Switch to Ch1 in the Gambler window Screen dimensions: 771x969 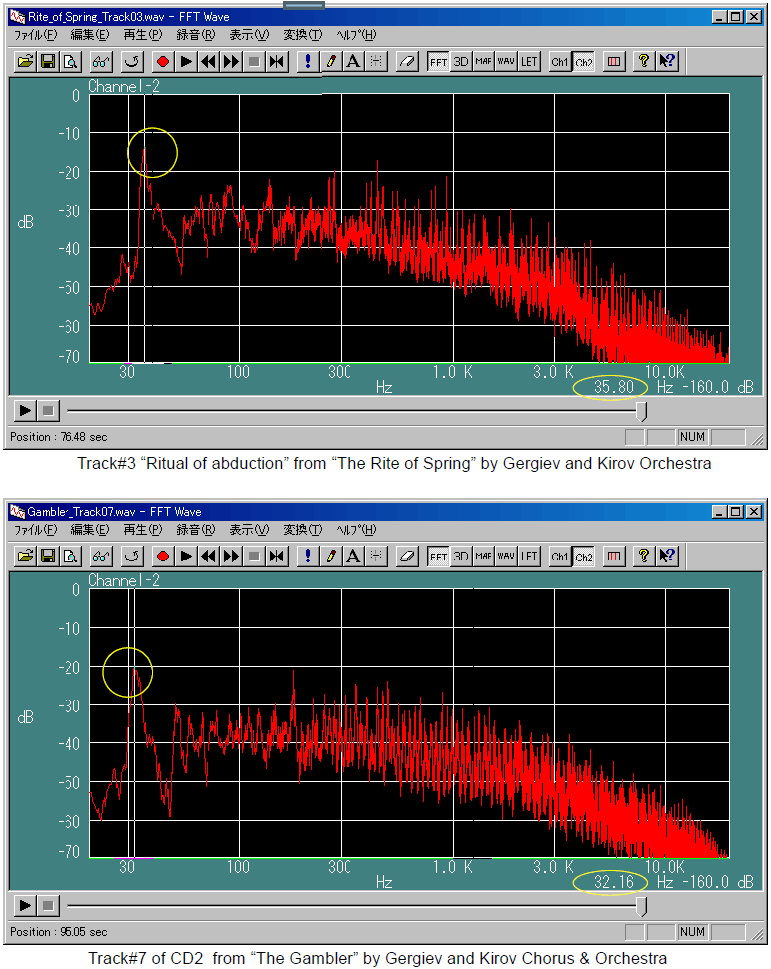pyautogui.click(x=560, y=556)
